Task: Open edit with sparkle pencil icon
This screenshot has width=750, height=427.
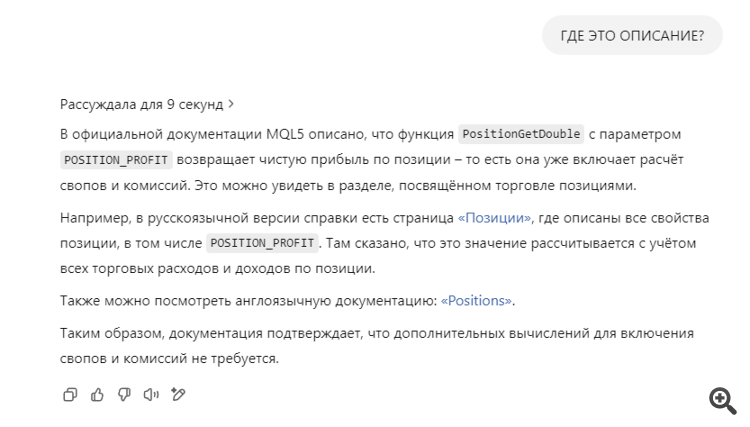Action: point(179,395)
